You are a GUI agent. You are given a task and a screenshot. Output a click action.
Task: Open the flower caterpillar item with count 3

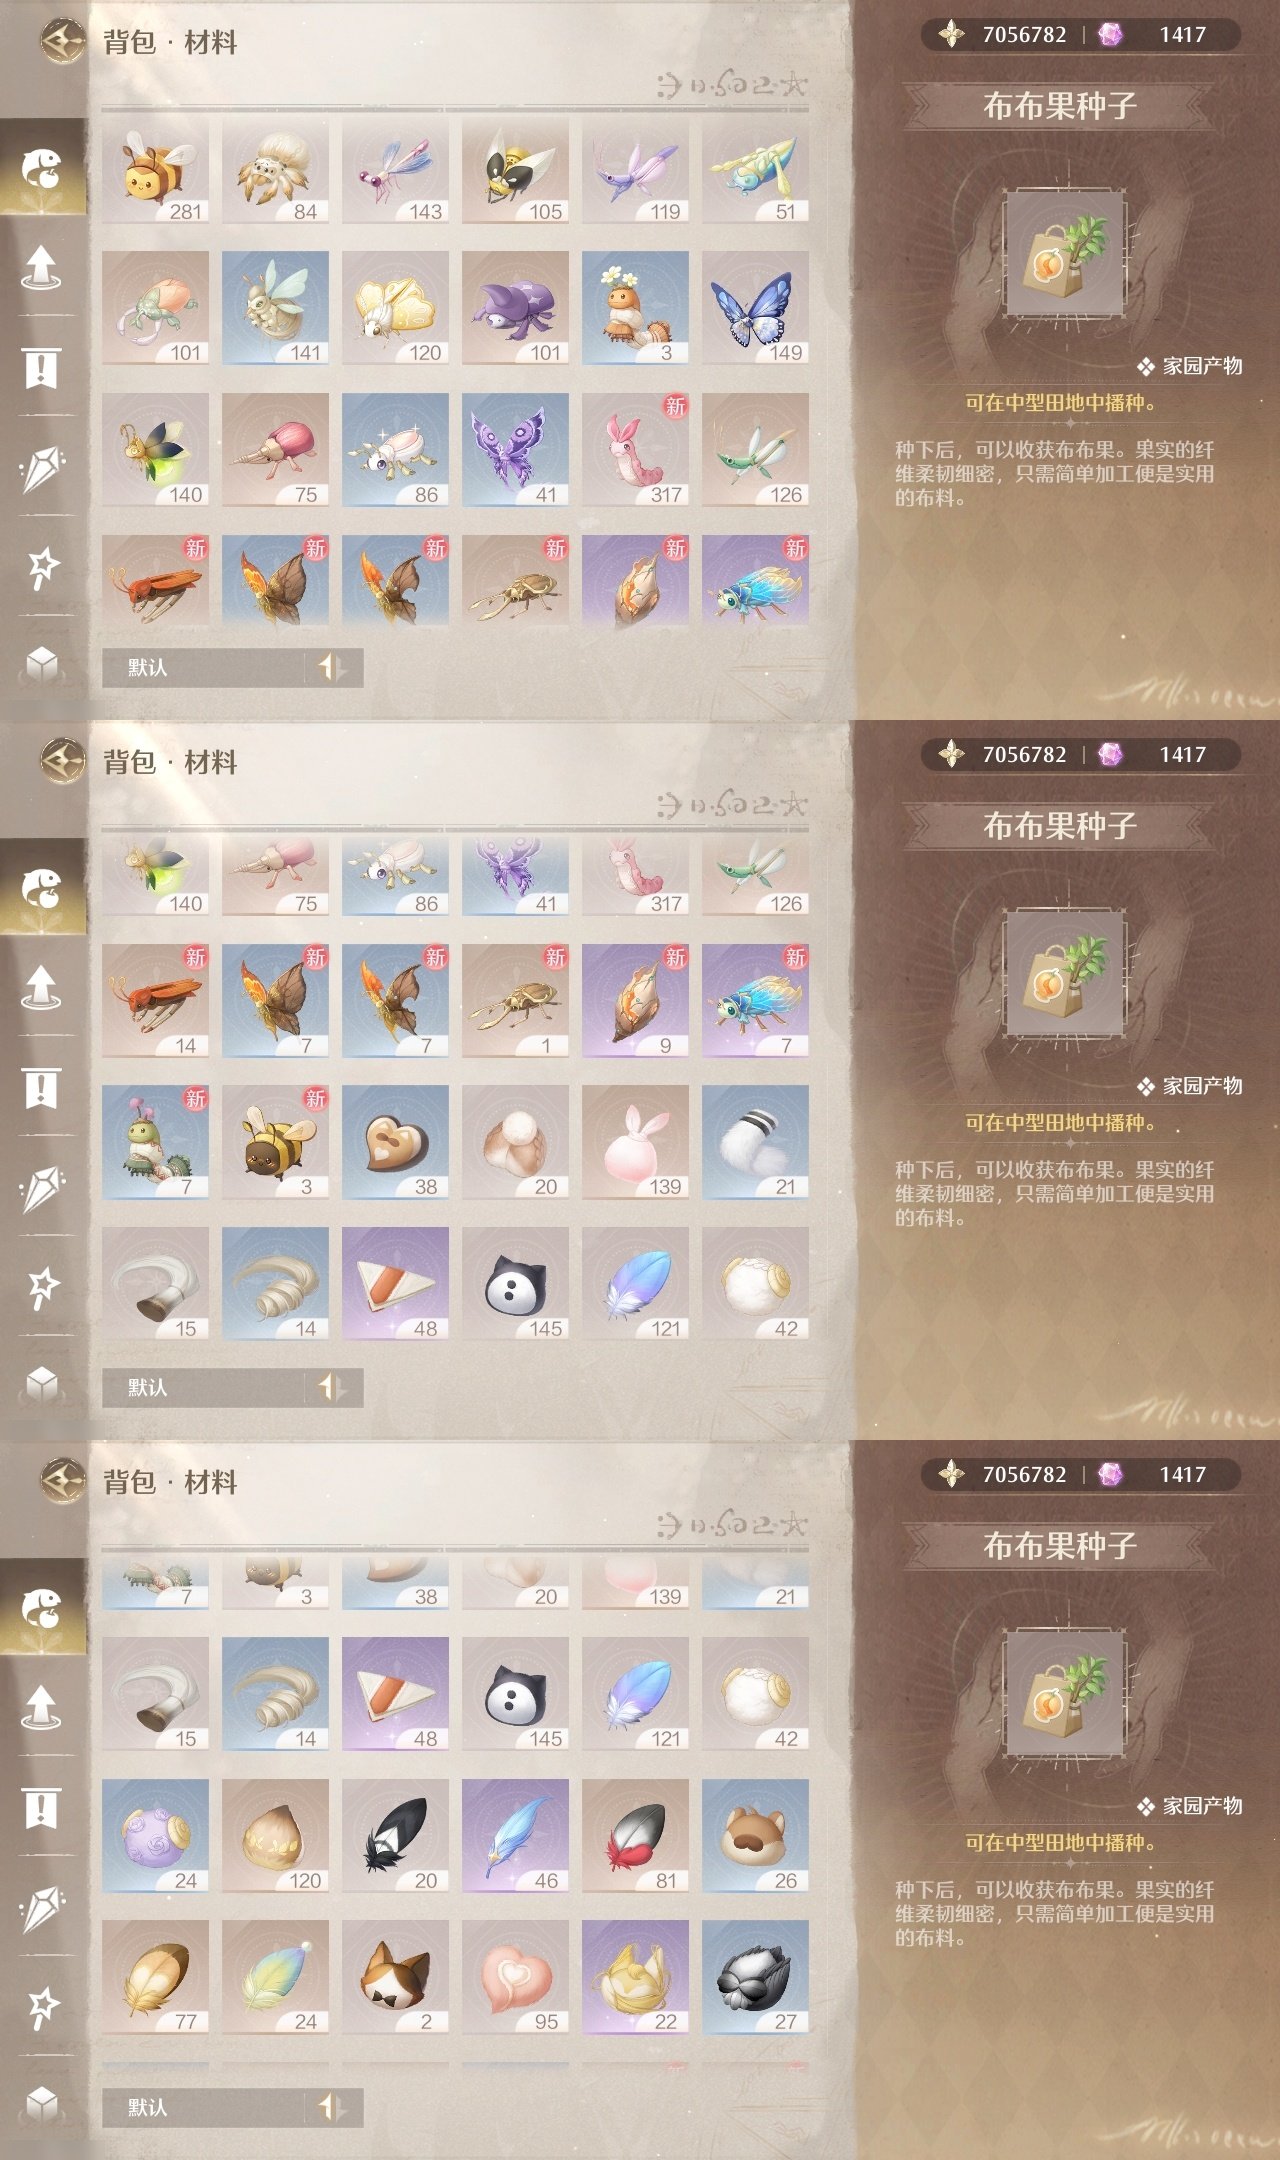(635, 308)
